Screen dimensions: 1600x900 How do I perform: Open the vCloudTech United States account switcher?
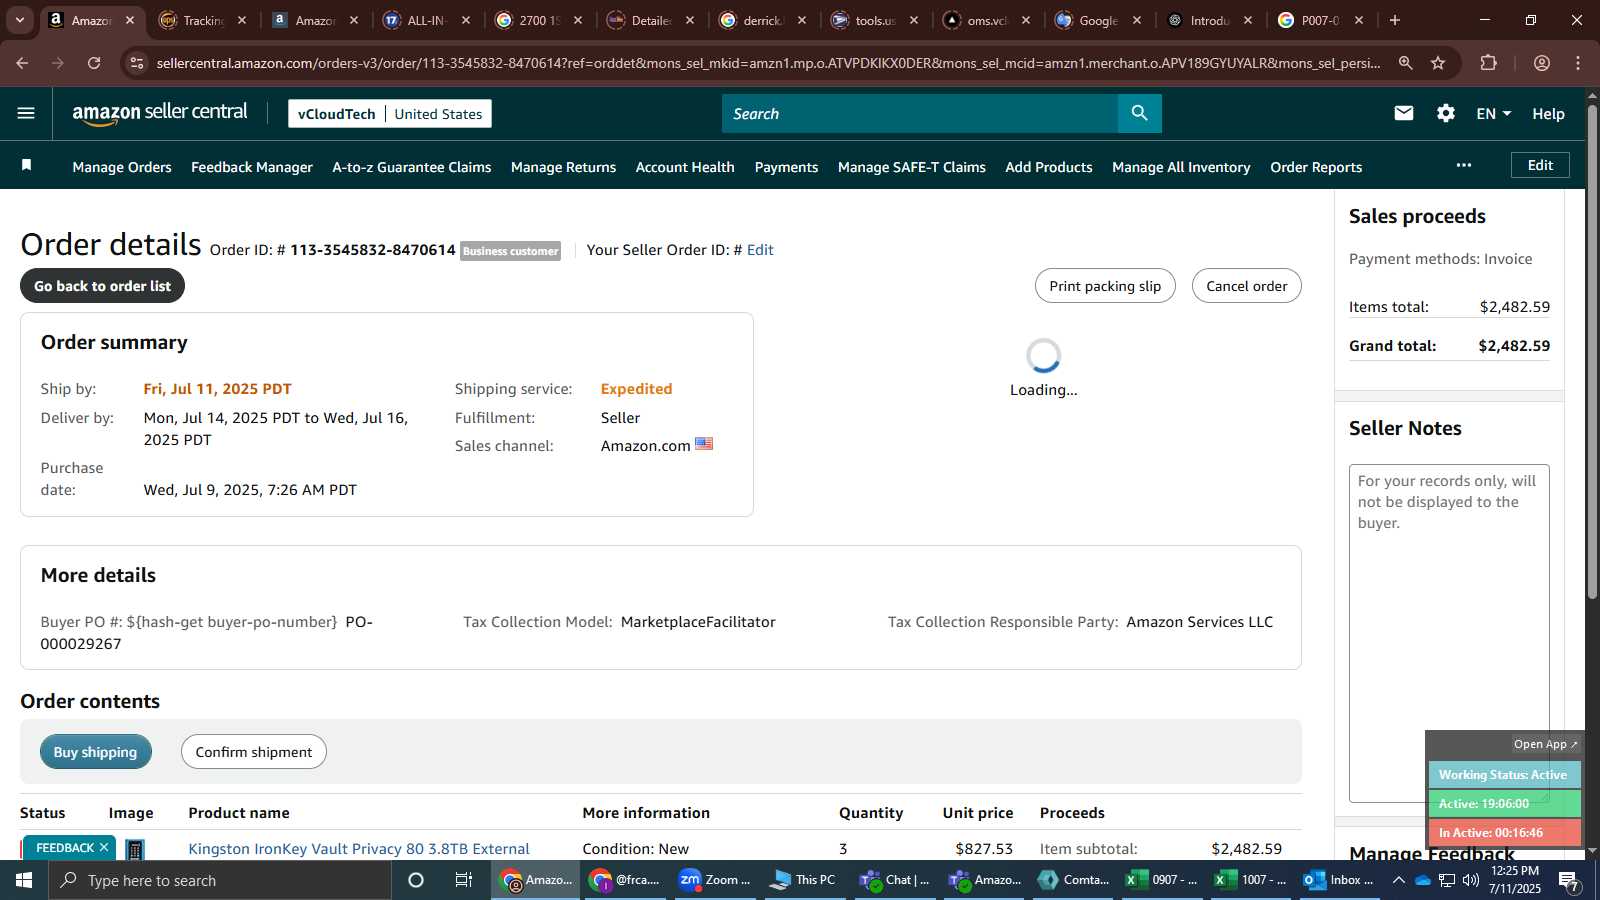point(390,114)
